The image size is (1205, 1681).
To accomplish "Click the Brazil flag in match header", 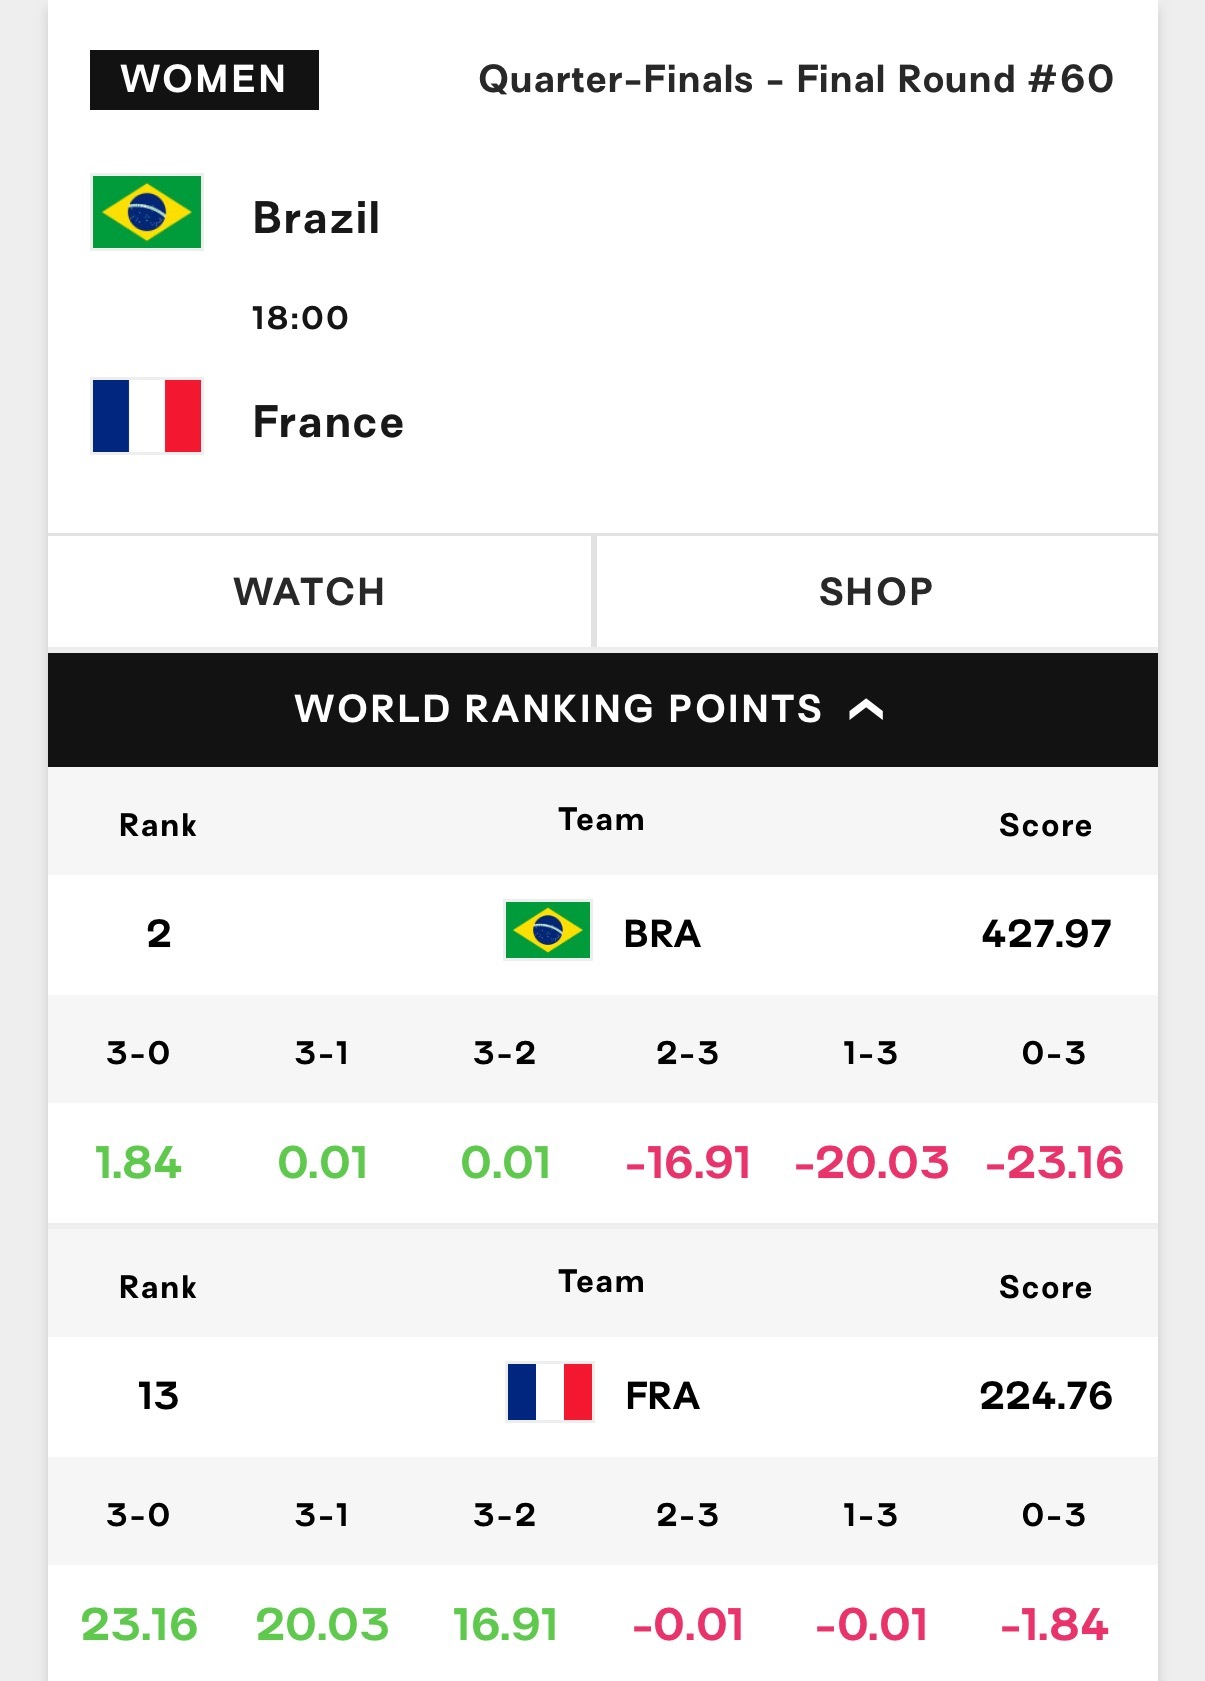I will (x=147, y=212).
